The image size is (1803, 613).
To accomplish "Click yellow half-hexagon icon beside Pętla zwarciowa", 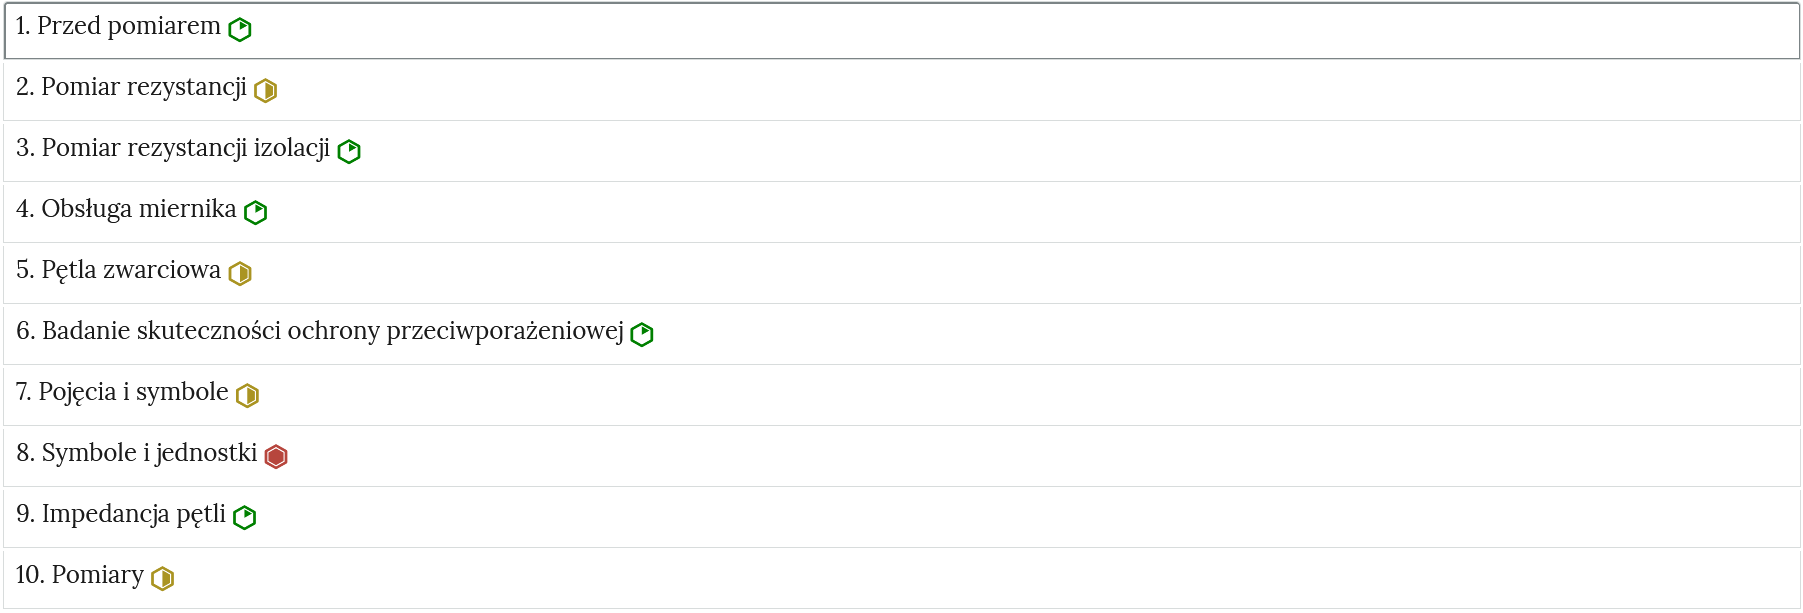I will click(240, 274).
